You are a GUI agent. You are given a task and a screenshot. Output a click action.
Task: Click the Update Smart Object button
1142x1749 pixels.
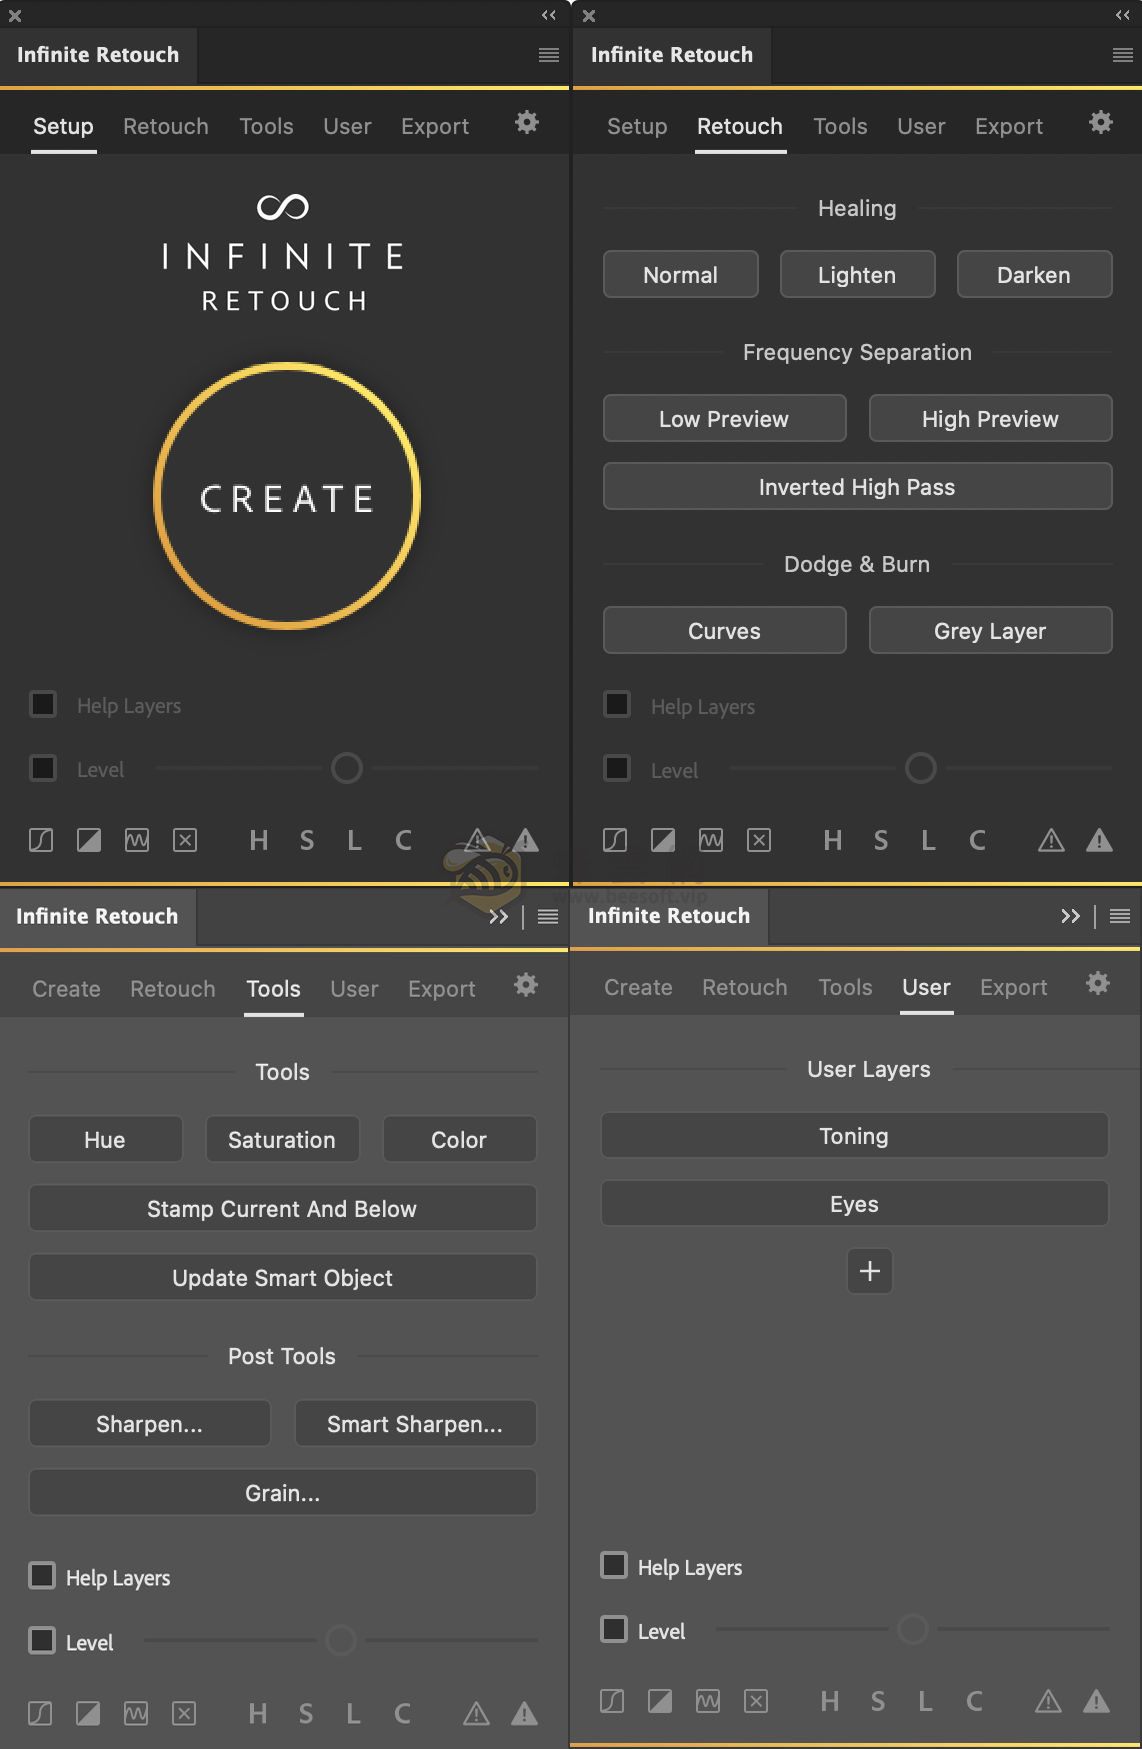pos(282,1277)
